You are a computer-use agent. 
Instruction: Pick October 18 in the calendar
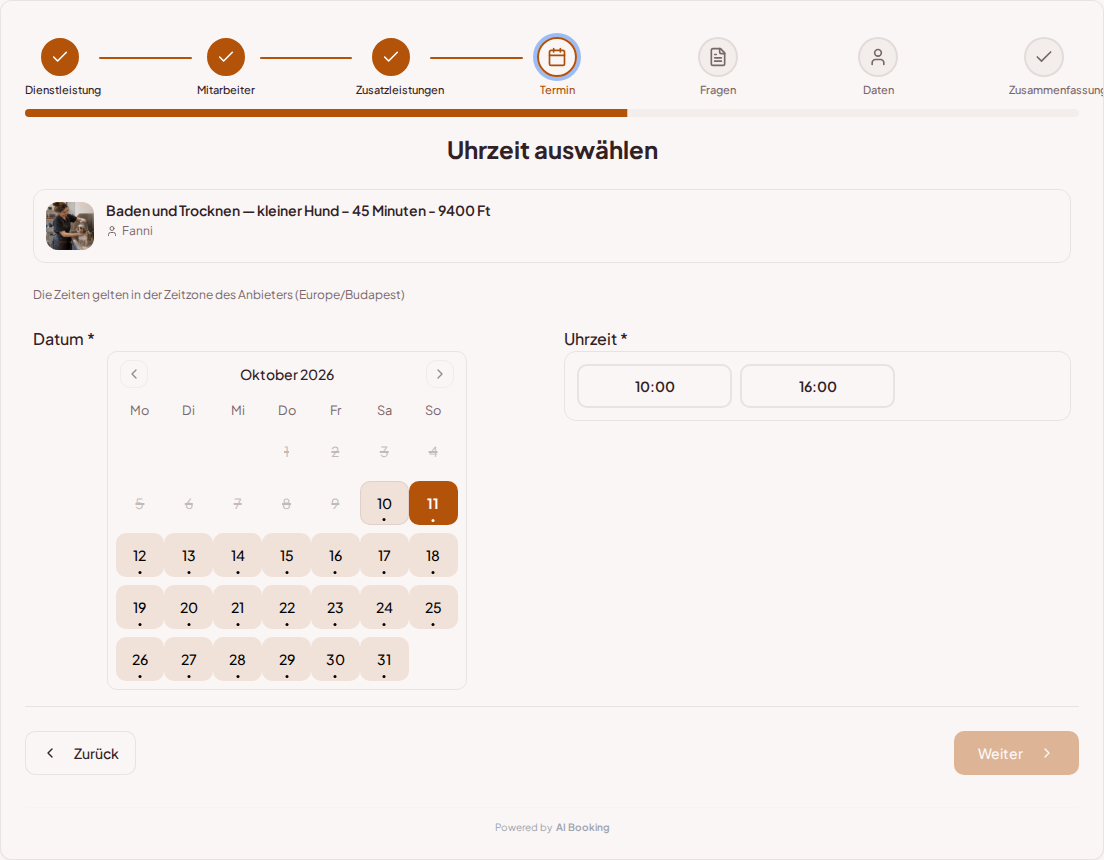click(x=433, y=555)
